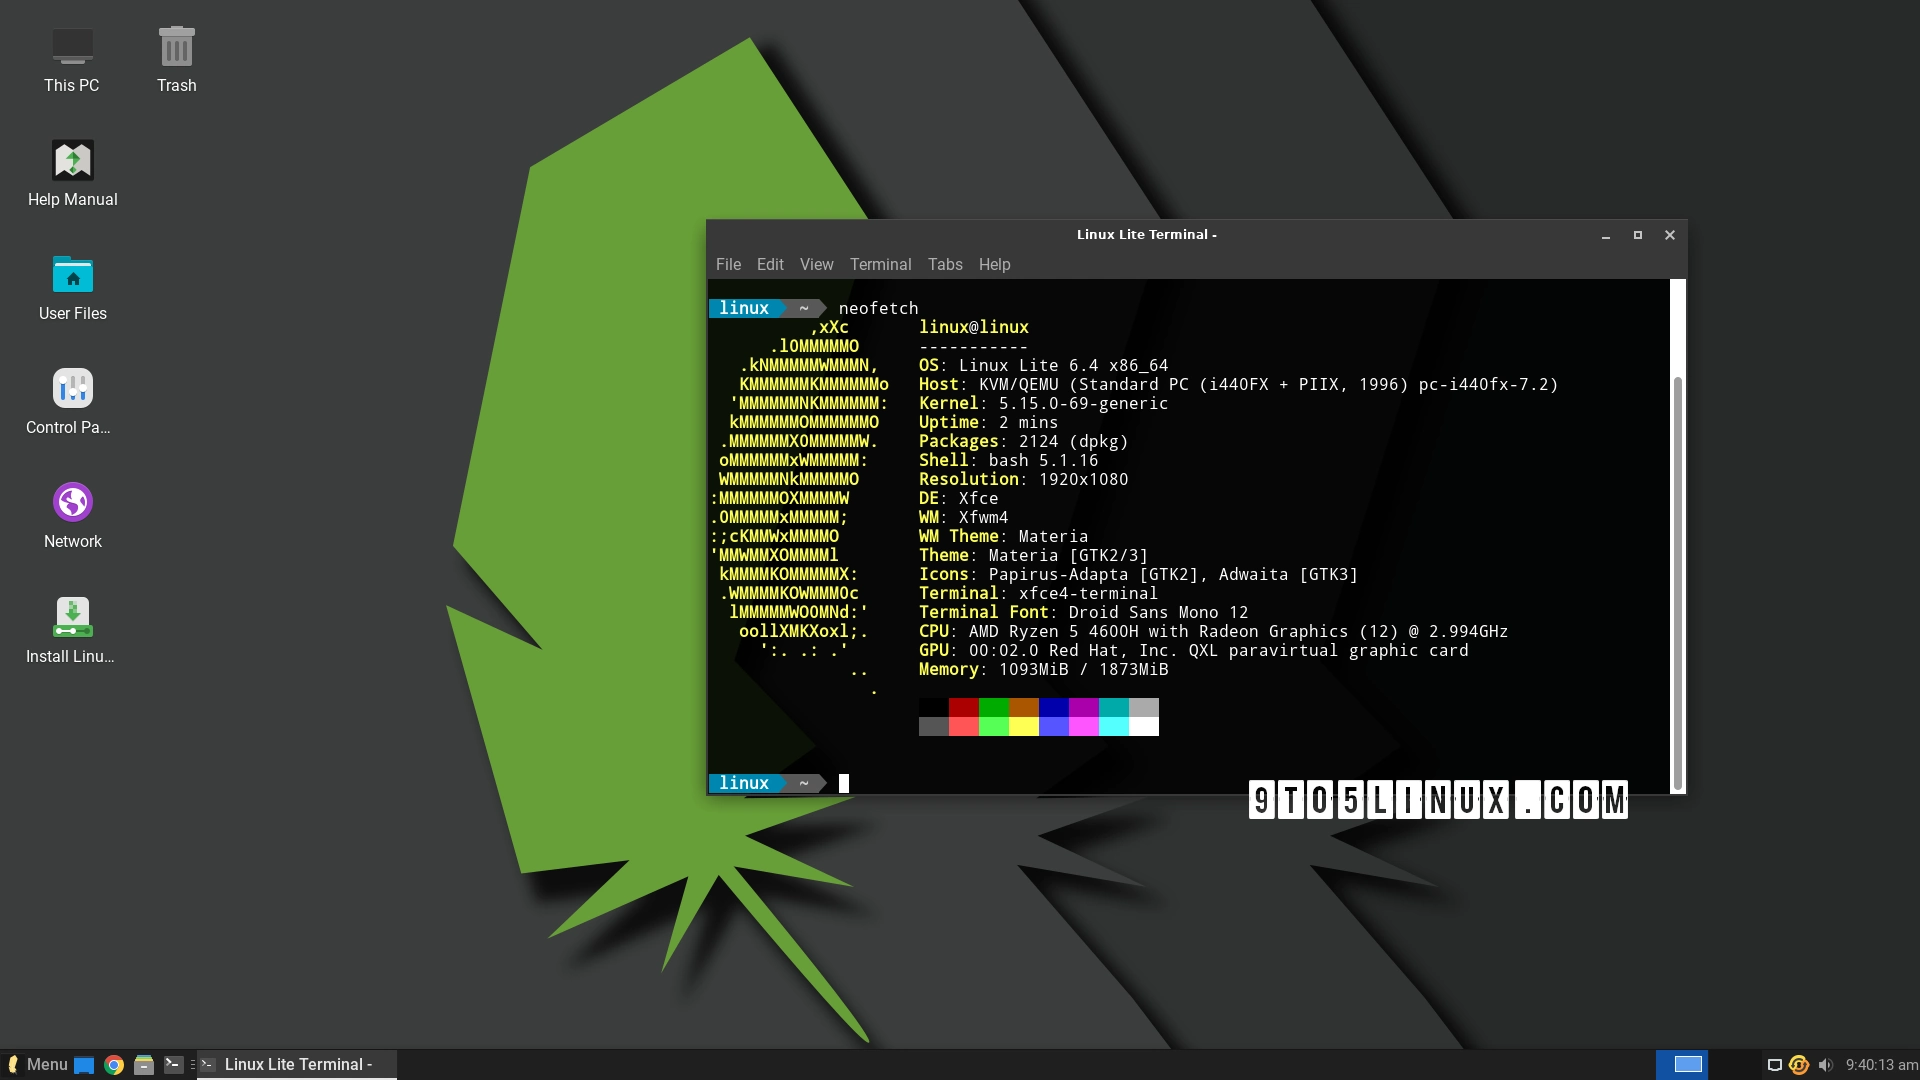Open the Edit menu in the terminal
Viewport: 1920px width, 1080px height.
click(x=770, y=264)
